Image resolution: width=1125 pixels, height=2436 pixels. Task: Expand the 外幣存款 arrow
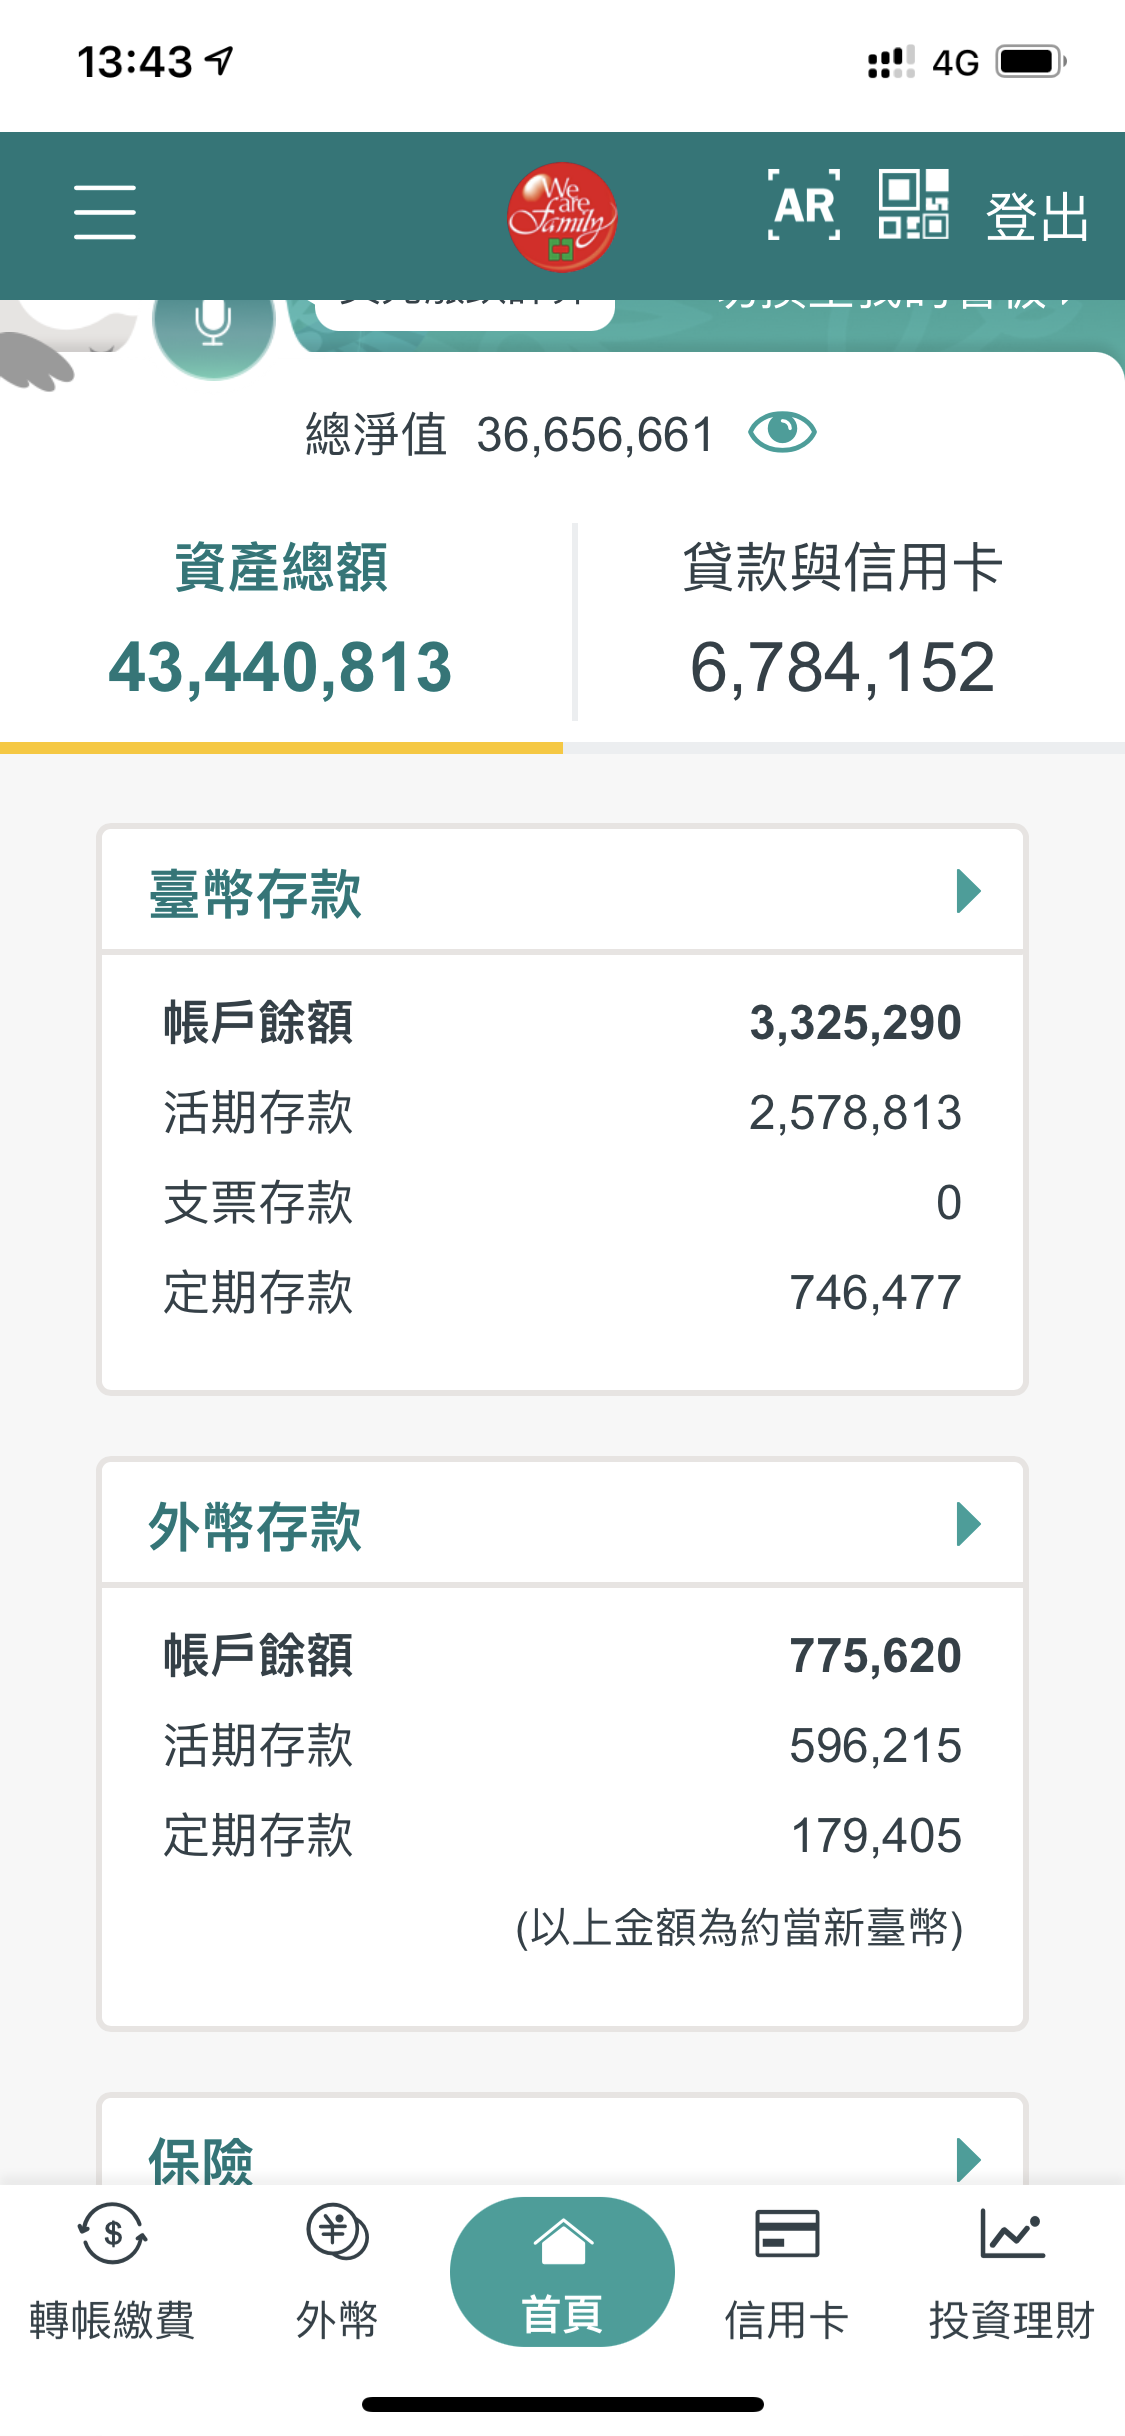pos(967,1525)
